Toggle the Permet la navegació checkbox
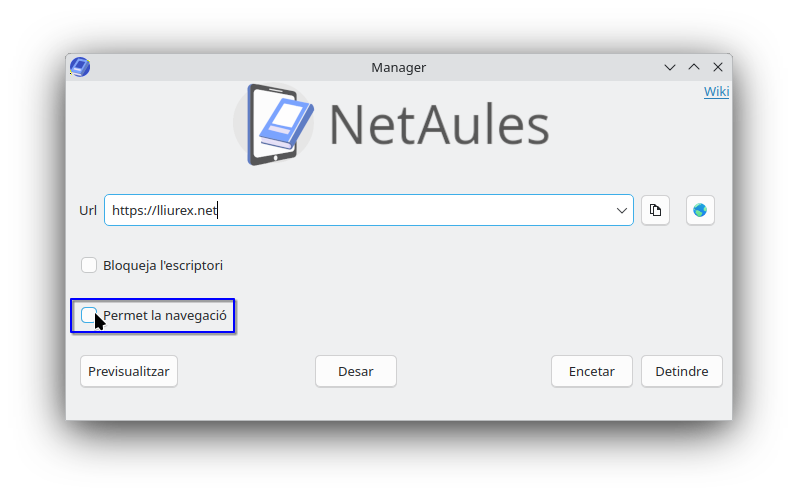The image size is (798, 498). point(89,316)
